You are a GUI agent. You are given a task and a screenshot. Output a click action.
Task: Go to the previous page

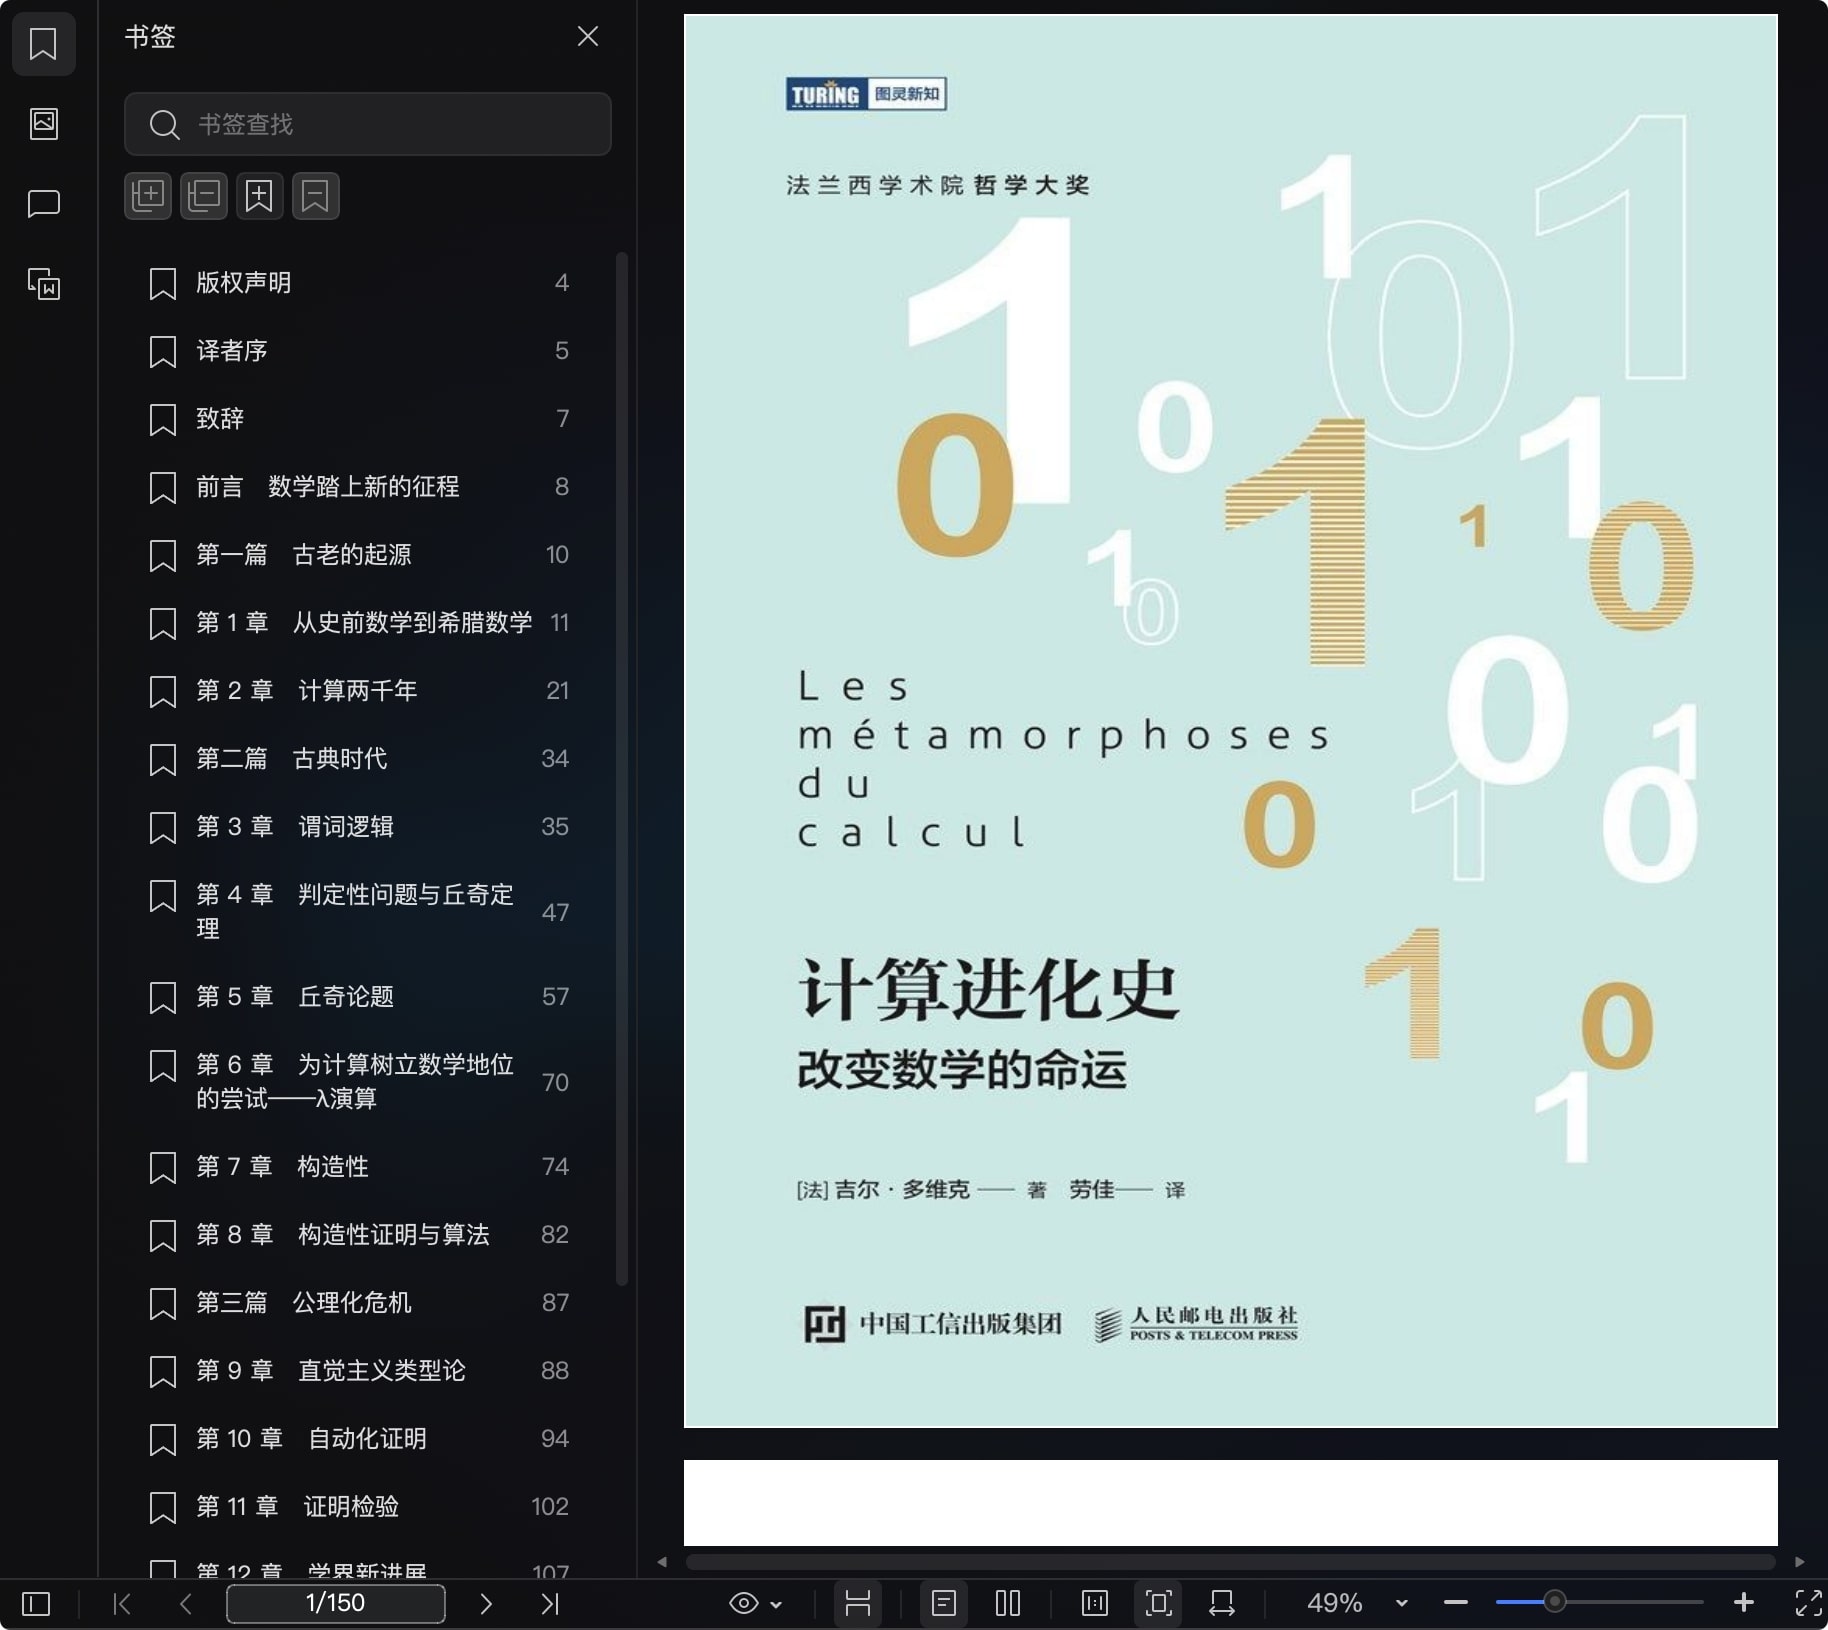click(x=186, y=1604)
